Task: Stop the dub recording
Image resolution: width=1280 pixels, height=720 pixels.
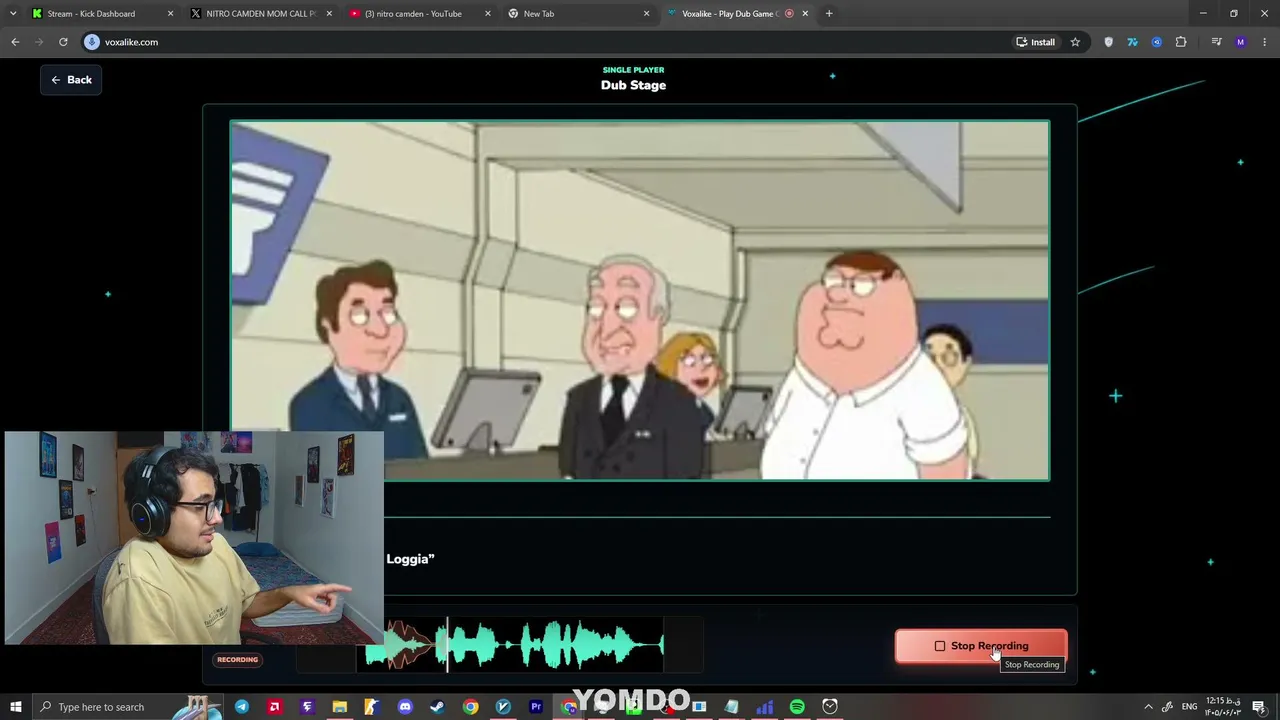Action: 981,646
